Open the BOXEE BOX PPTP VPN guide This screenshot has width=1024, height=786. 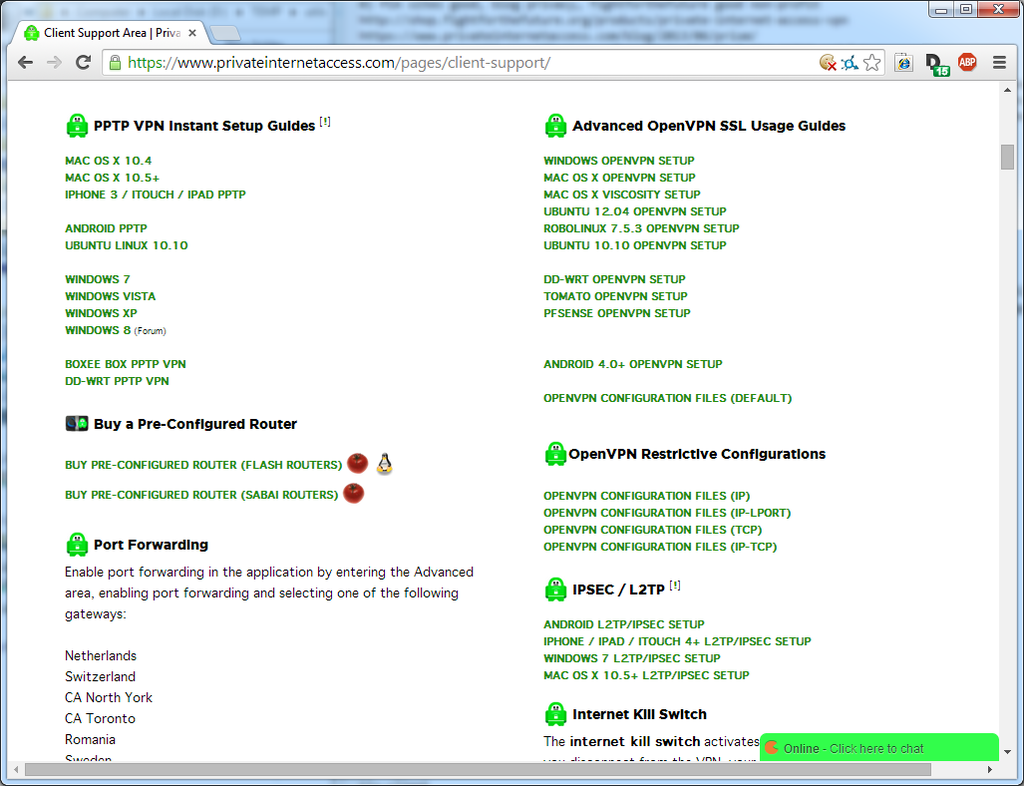point(125,364)
